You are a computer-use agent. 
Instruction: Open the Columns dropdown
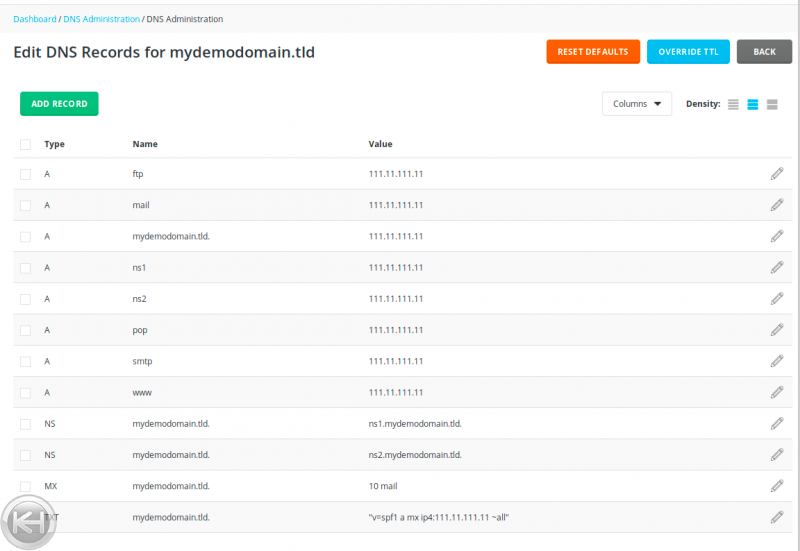tap(637, 104)
